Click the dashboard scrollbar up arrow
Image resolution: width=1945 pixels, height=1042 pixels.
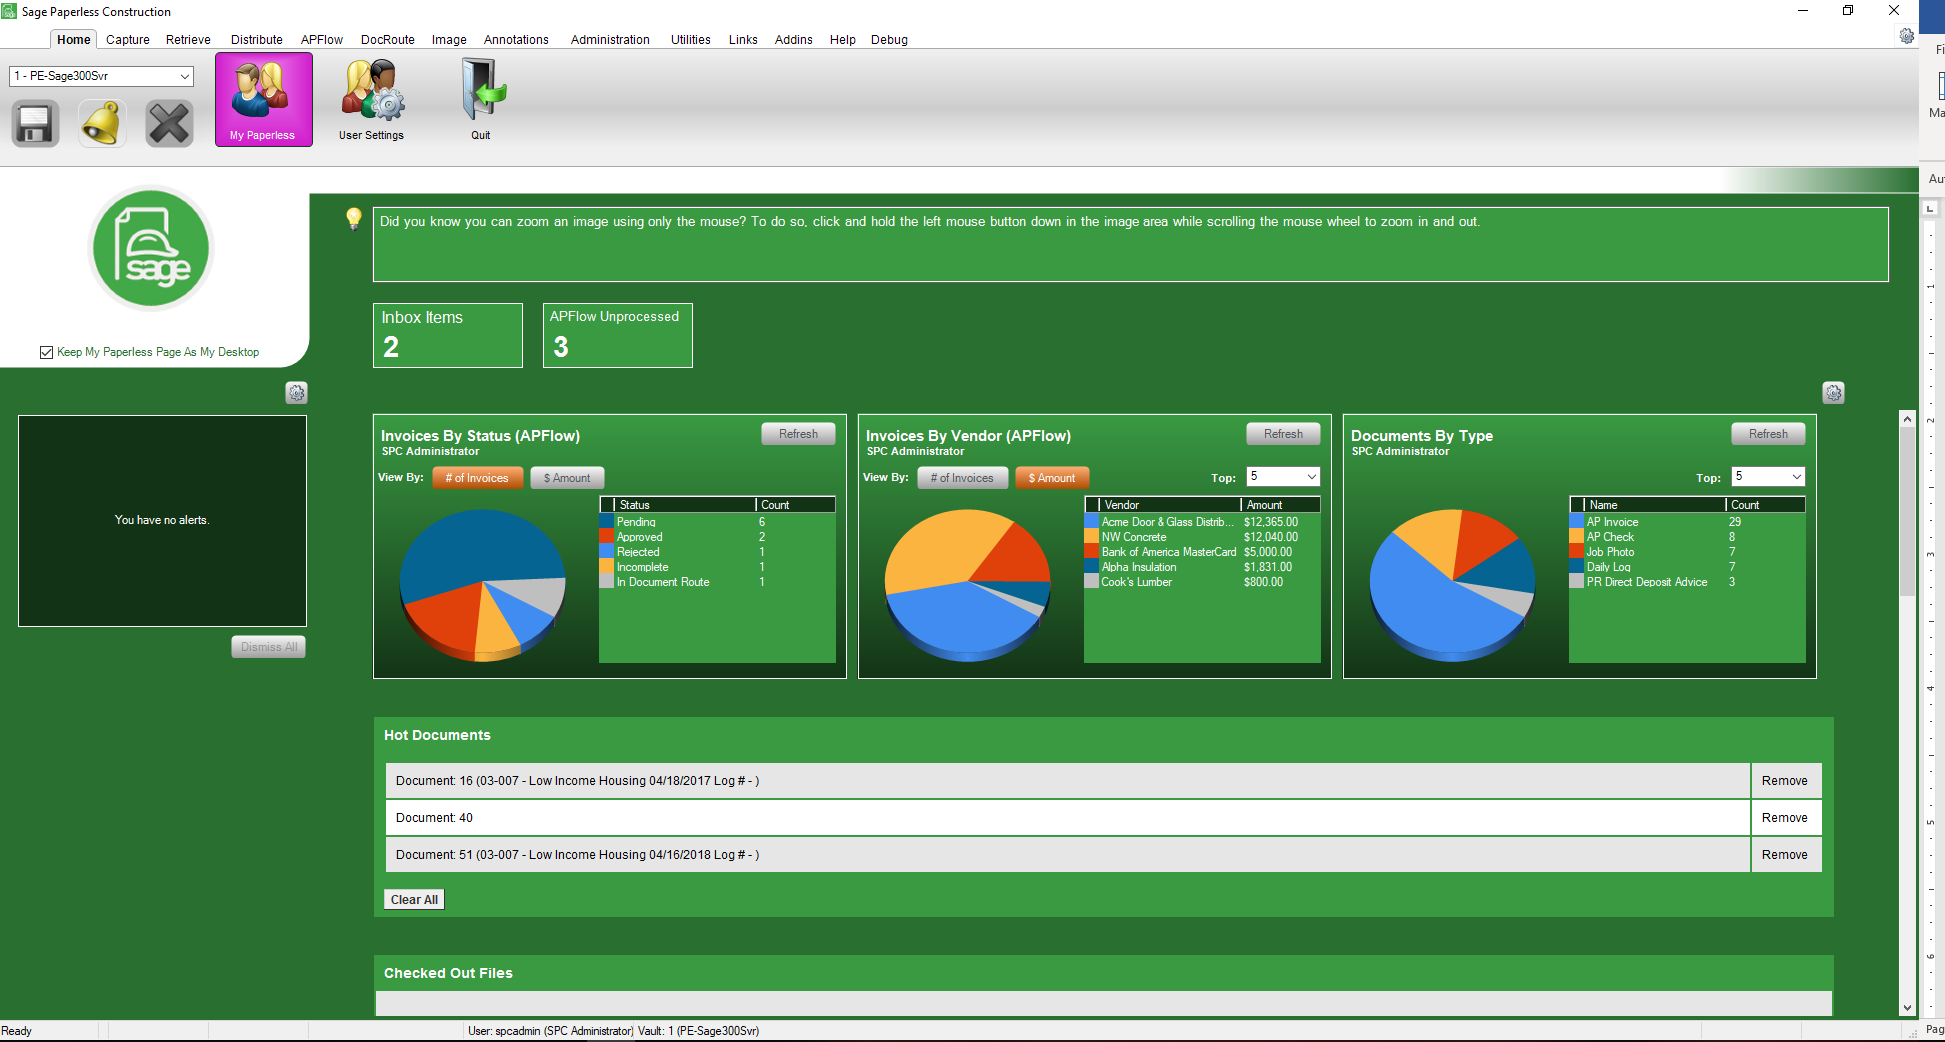pyautogui.click(x=1907, y=419)
